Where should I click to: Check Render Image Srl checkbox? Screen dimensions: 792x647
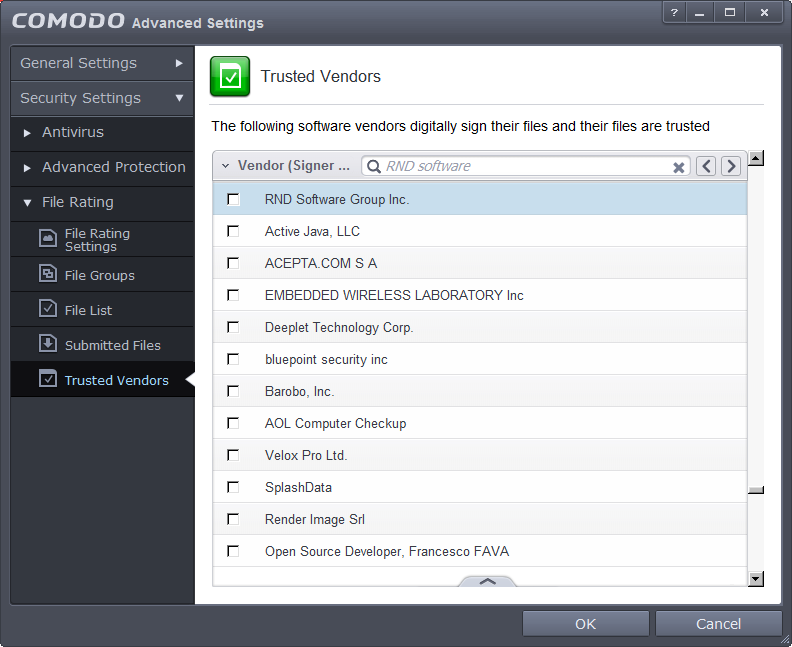pos(233,519)
